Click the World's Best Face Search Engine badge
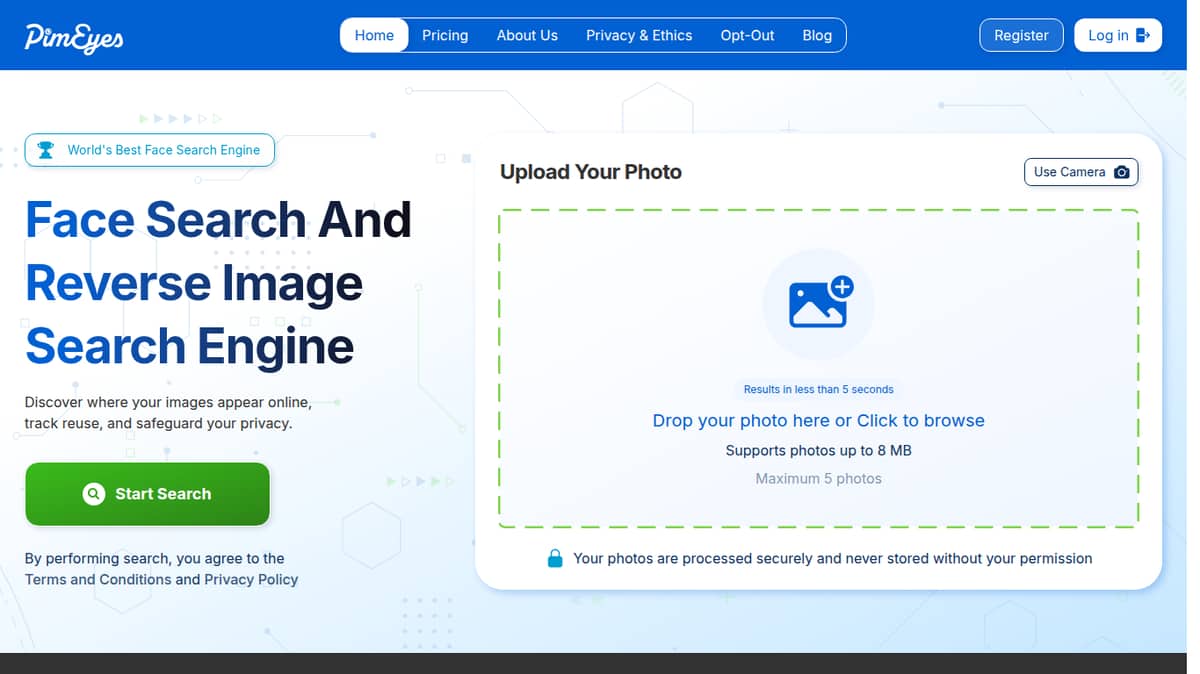 [x=150, y=150]
